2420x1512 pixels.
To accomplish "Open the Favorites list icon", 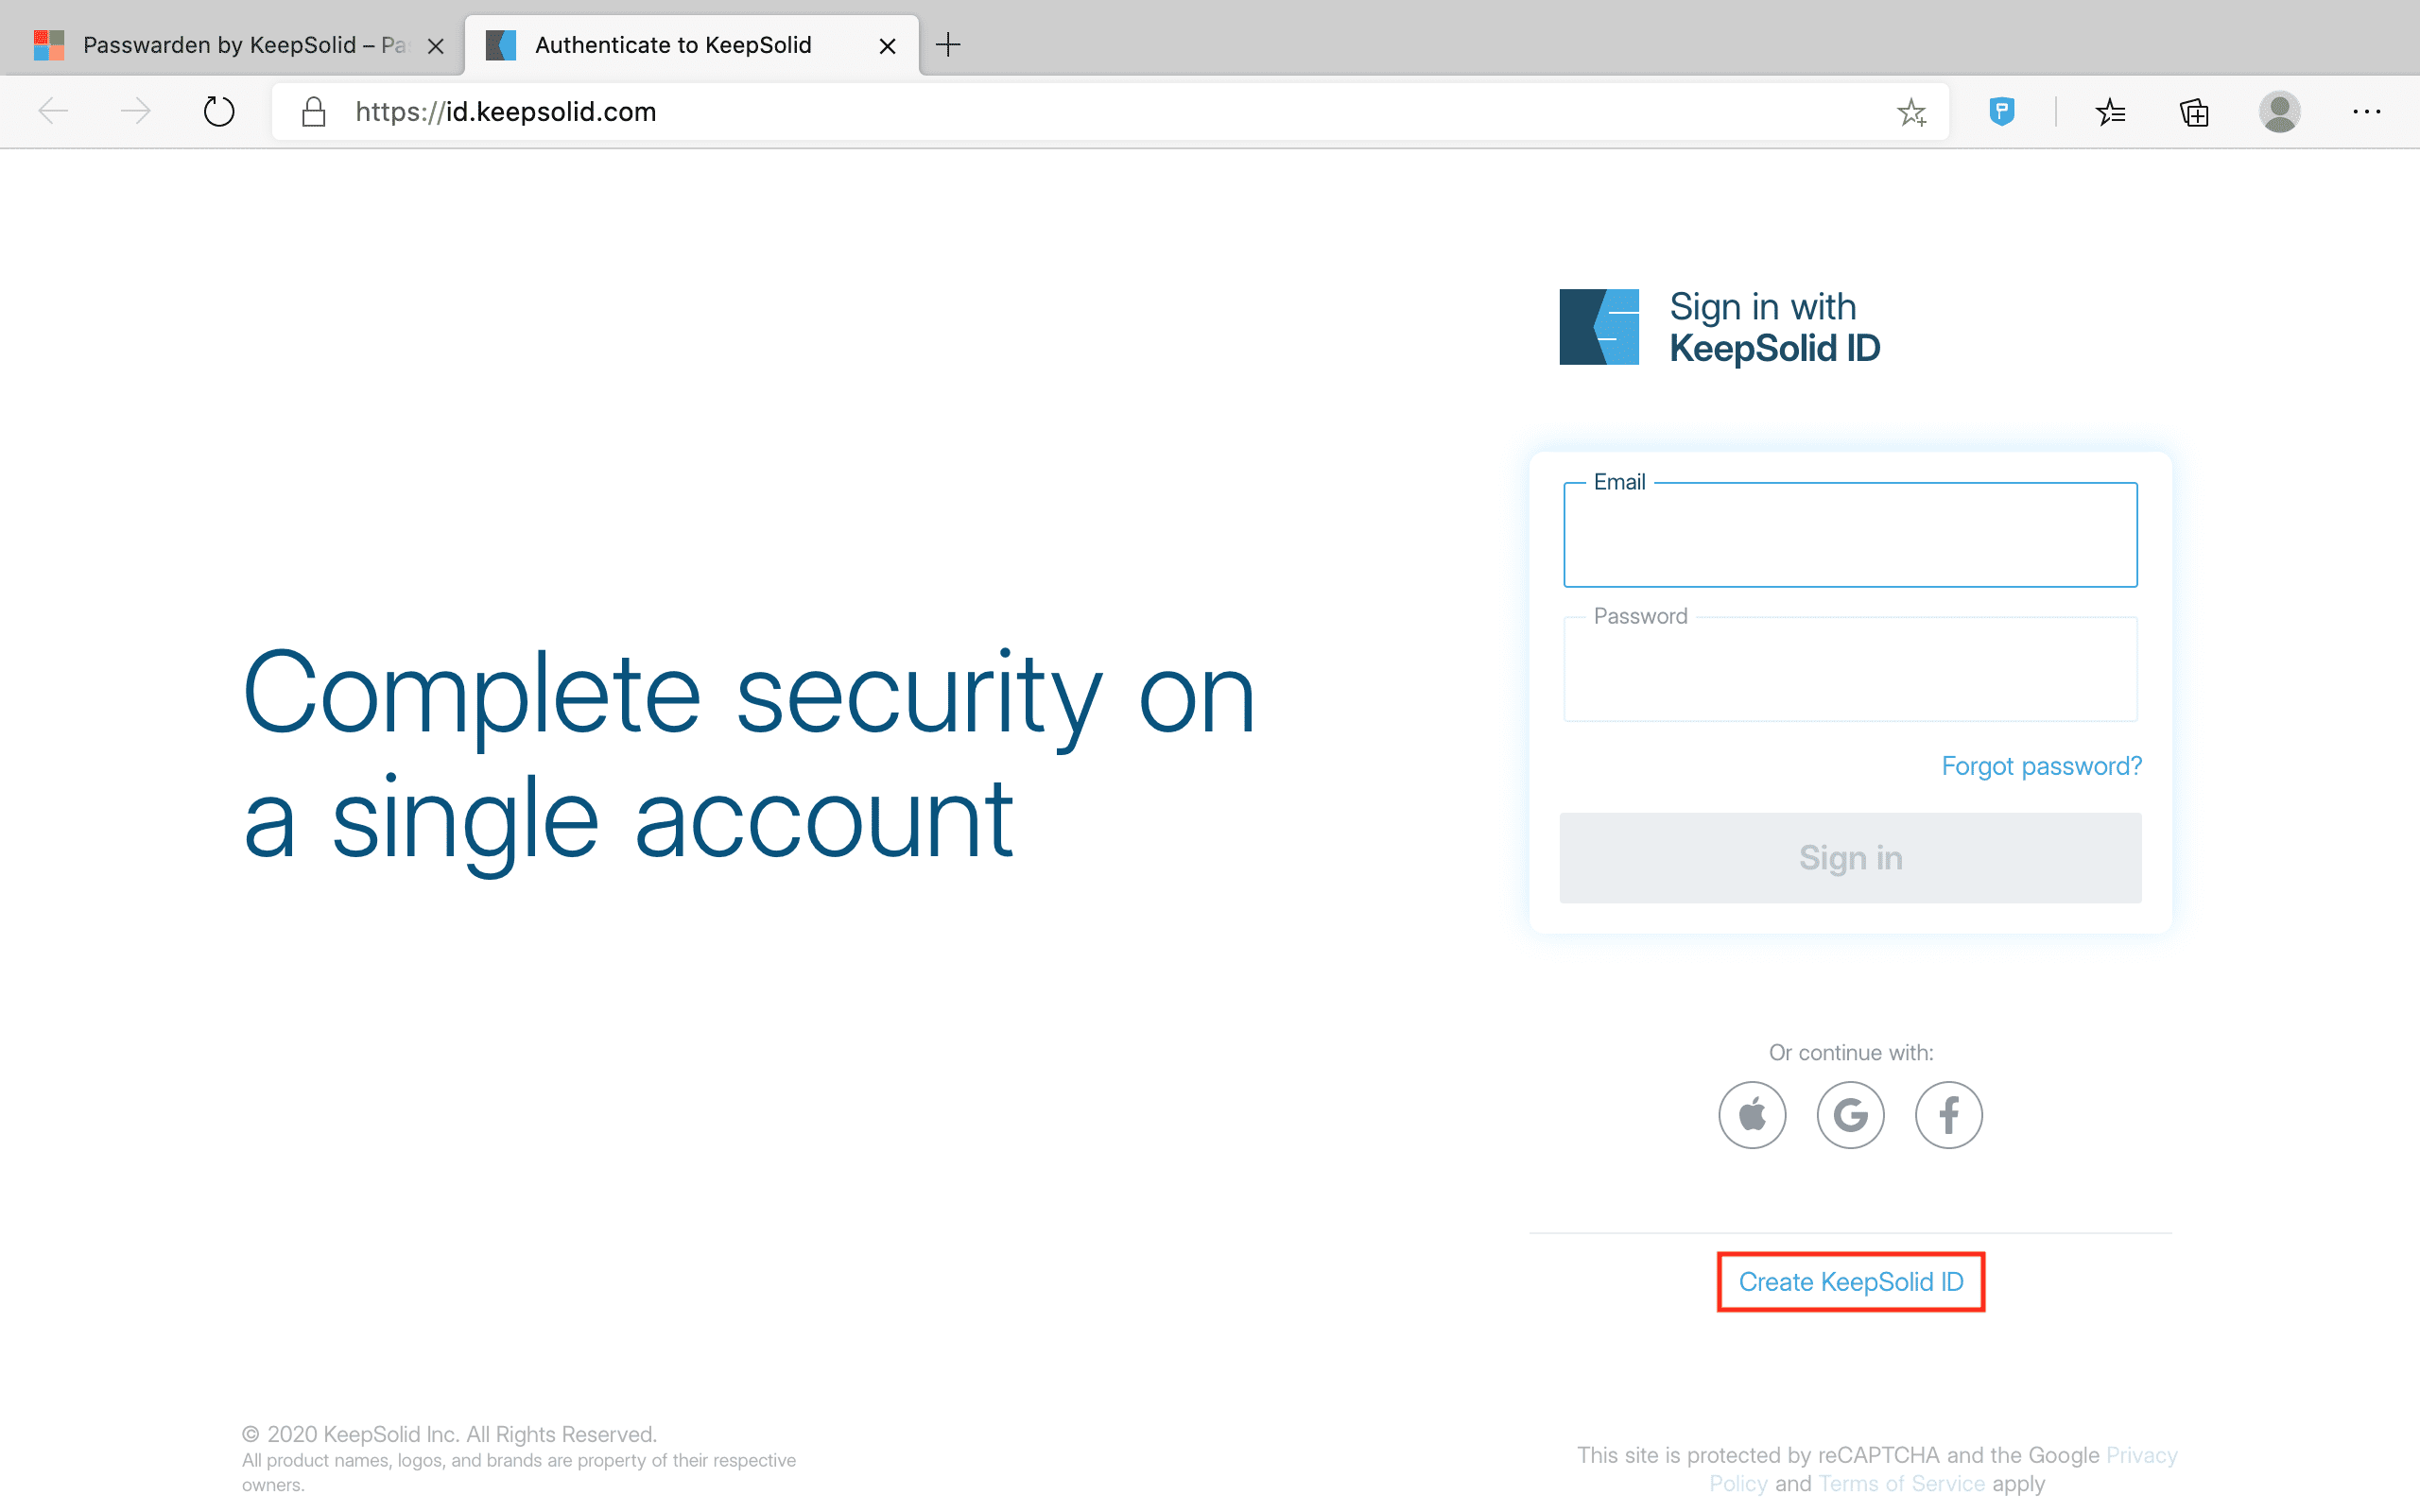I will click(2110, 112).
